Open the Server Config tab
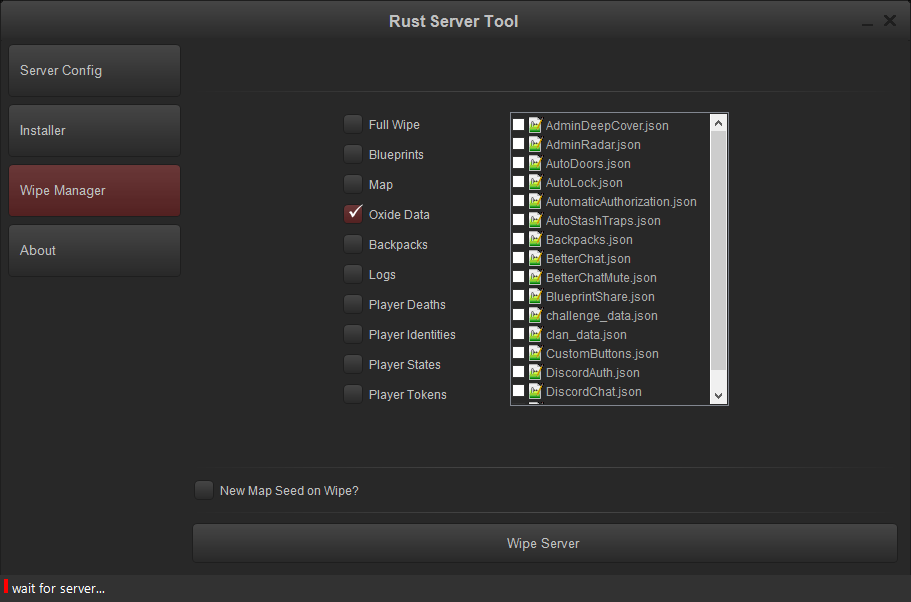Viewport: 911px width, 602px height. tap(94, 71)
